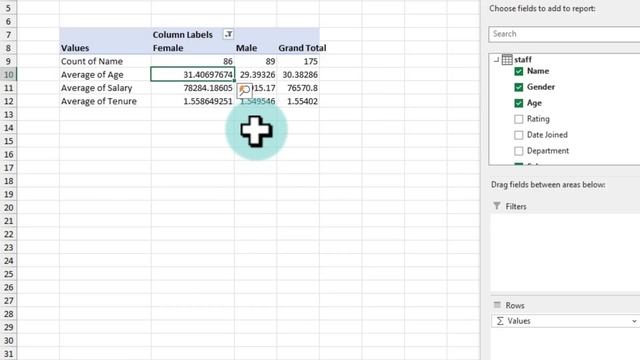Viewport: 640px width, 360px height.
Task: Check the Date Joined field checkbox
Action: [x=518, y=135]
